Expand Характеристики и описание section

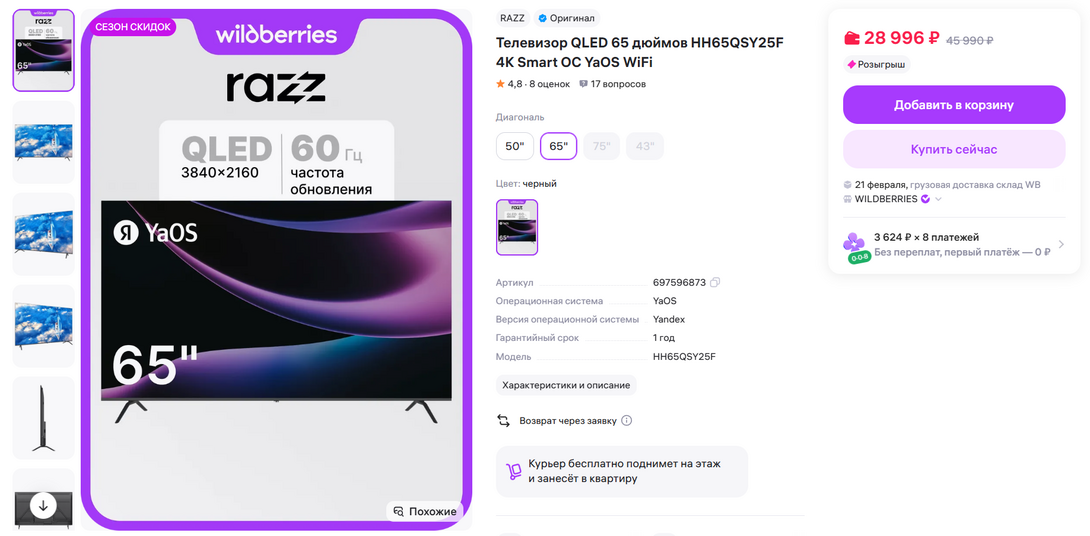(566, 385)
